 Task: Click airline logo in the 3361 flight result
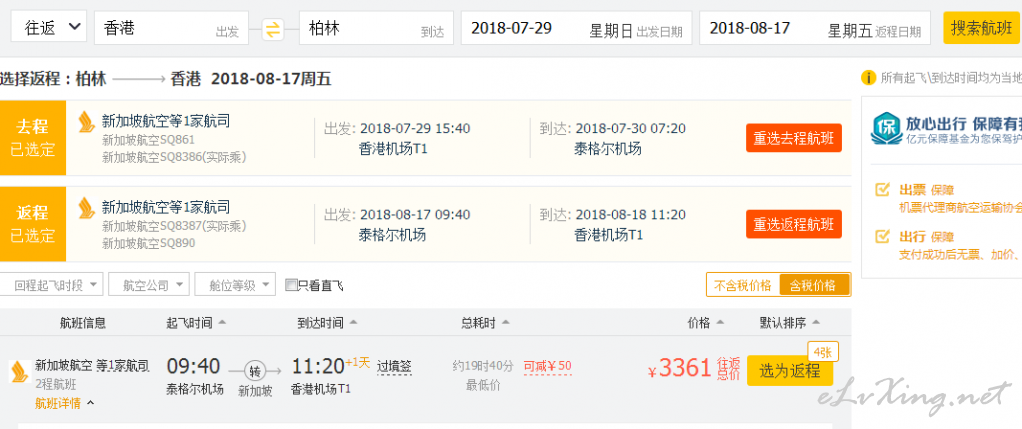coord(19,371)
